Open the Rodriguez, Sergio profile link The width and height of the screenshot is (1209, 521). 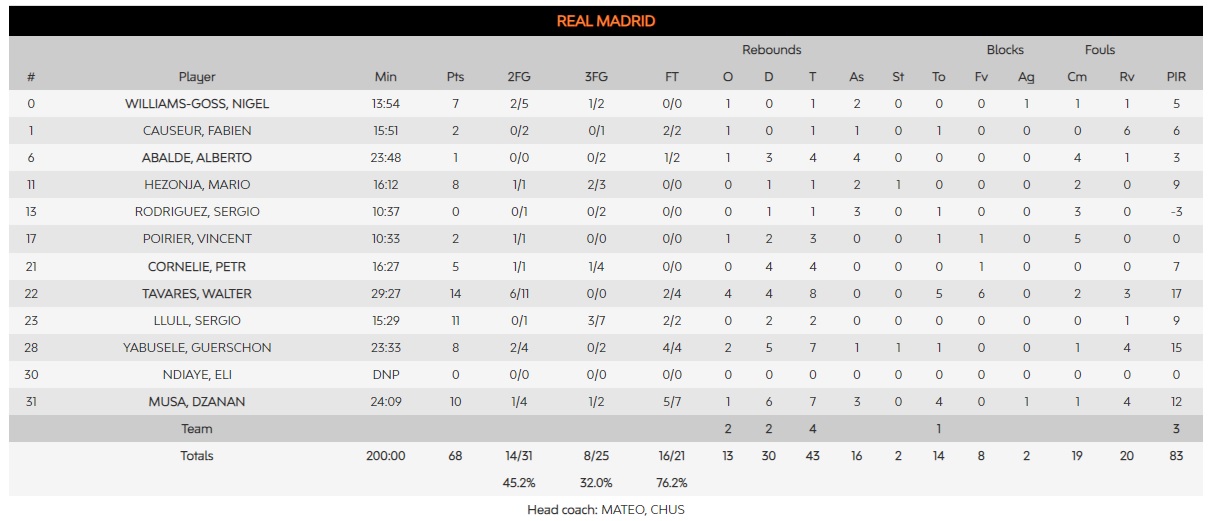(x=197, y=212)
